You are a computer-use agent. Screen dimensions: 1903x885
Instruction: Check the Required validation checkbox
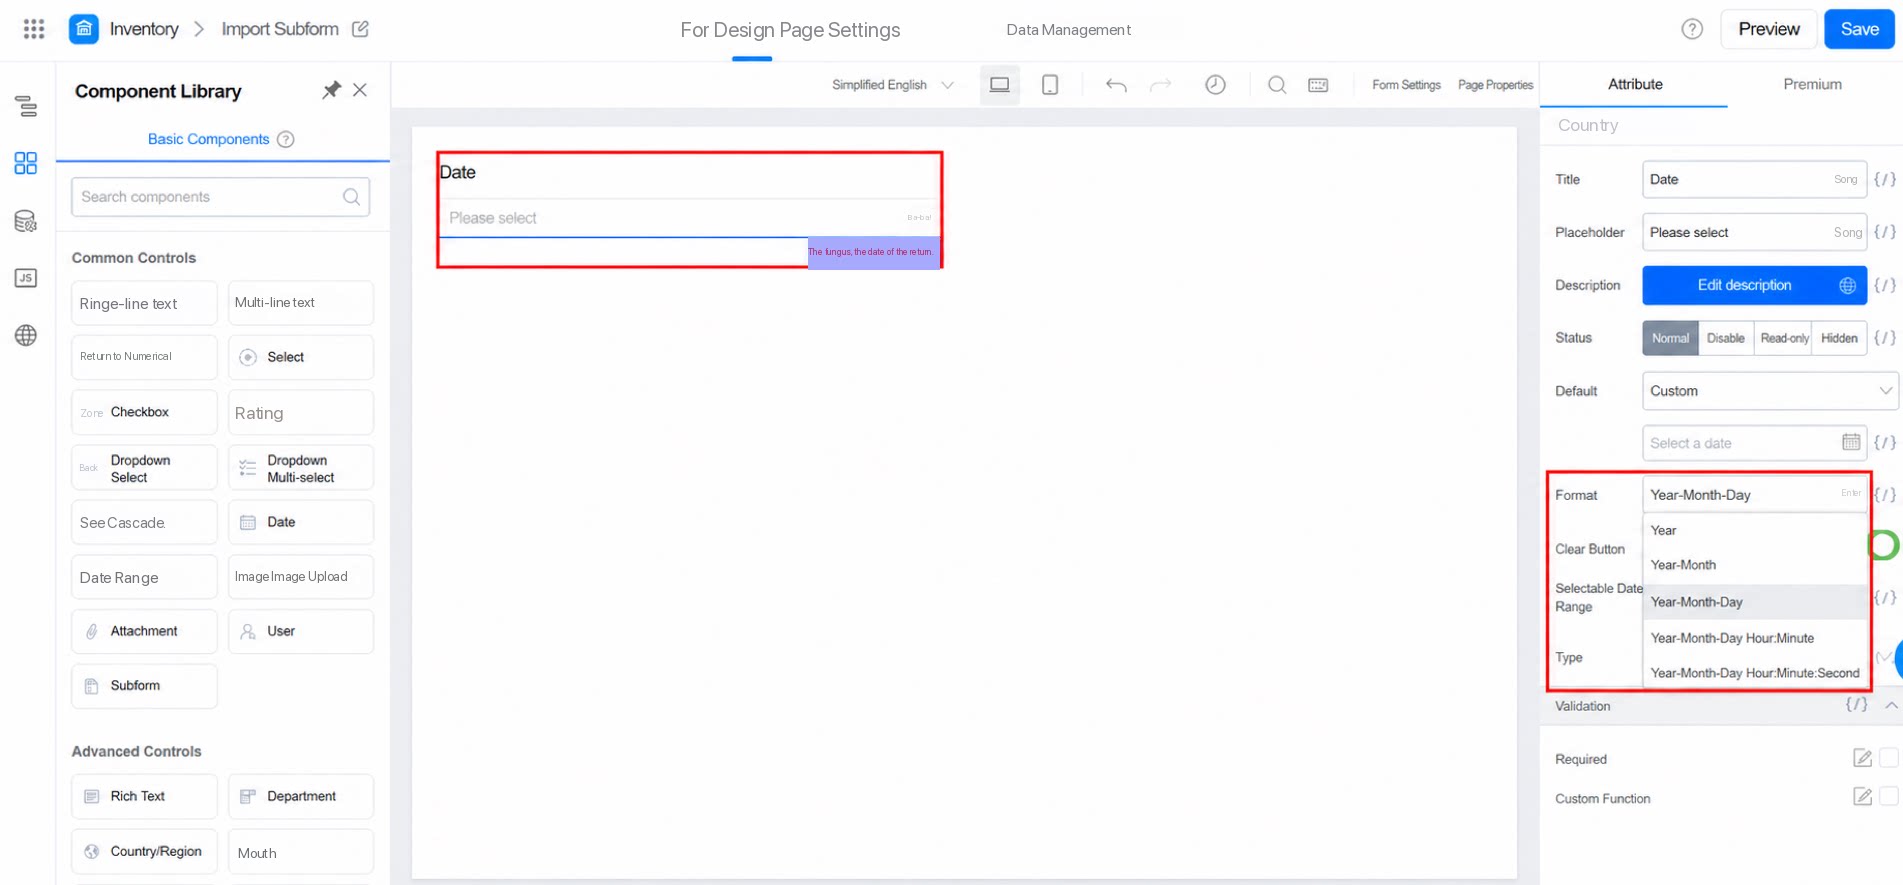(x=1888, y=758)
